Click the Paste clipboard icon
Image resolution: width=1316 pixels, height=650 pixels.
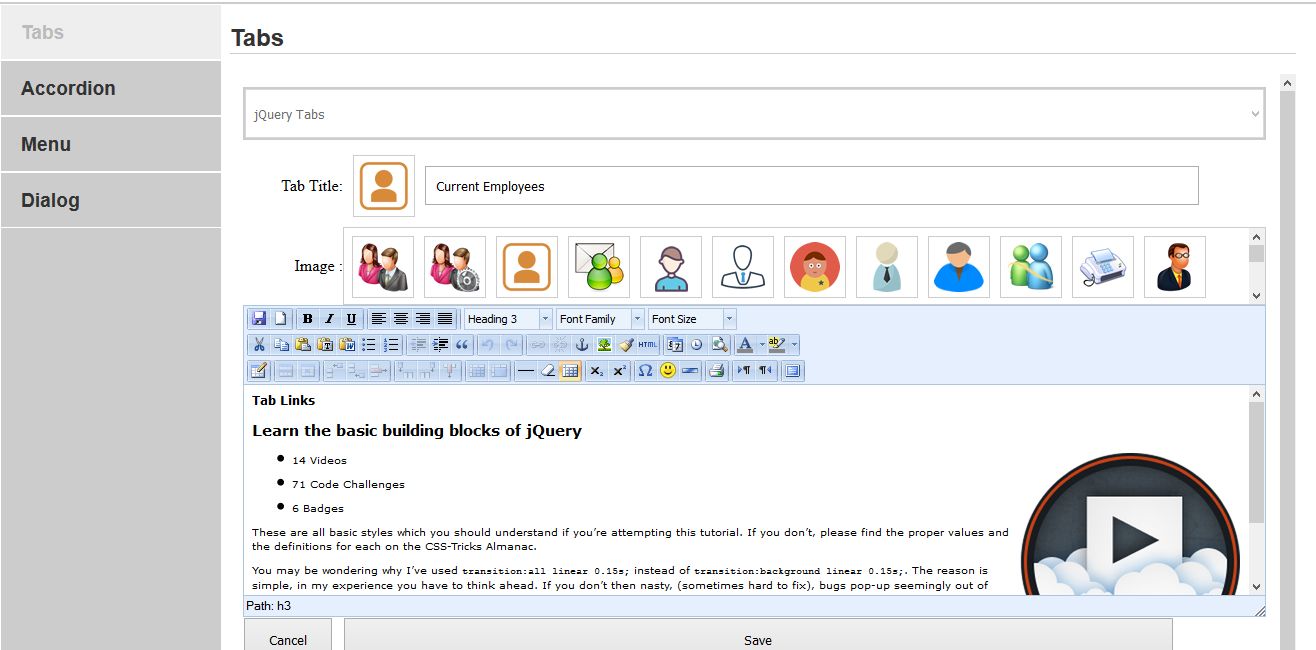(303, 345)
